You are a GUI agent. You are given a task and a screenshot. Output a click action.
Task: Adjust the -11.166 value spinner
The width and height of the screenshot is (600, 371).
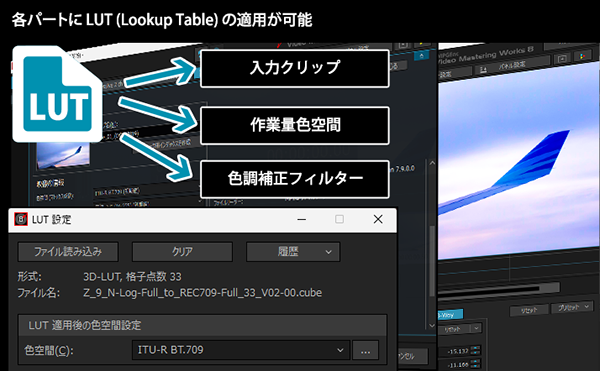(x=476, y=363)
